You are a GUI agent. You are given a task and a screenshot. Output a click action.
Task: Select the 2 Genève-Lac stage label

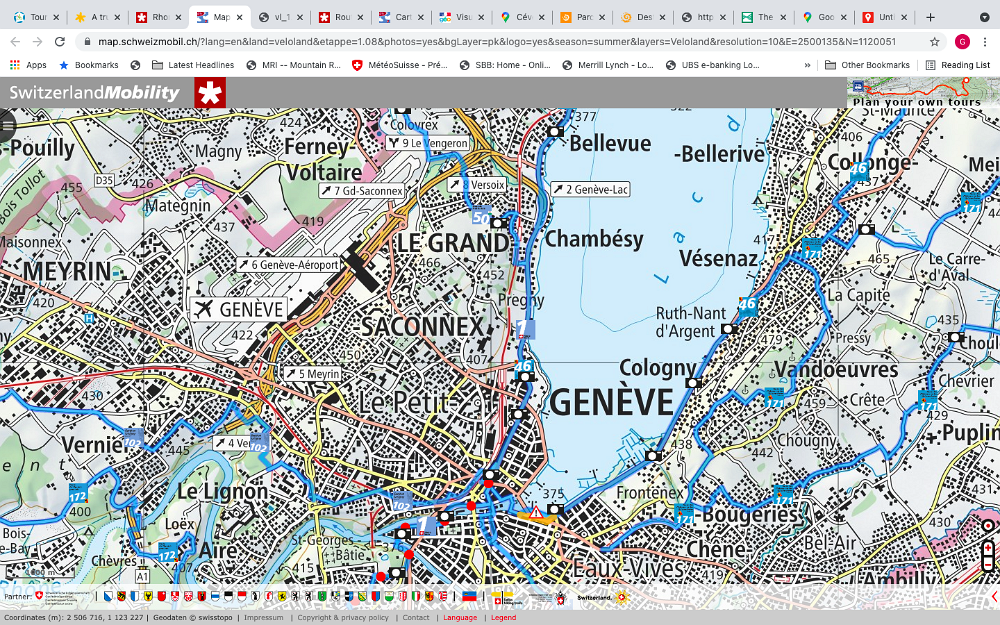coord(590,189)
